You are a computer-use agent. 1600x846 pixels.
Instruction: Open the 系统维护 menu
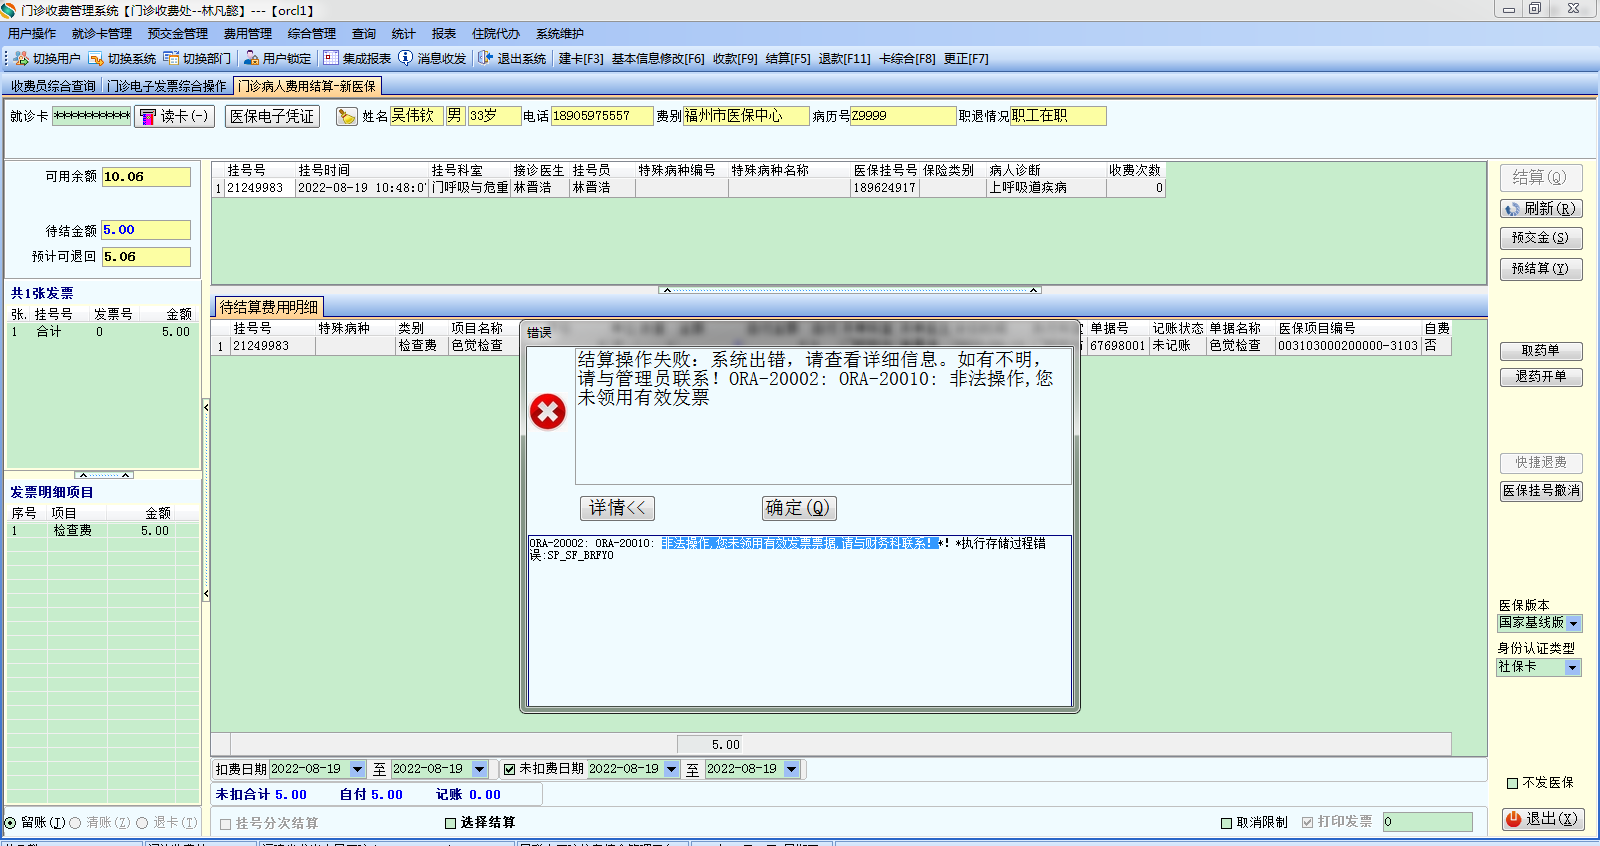click(x=560, y=34)
